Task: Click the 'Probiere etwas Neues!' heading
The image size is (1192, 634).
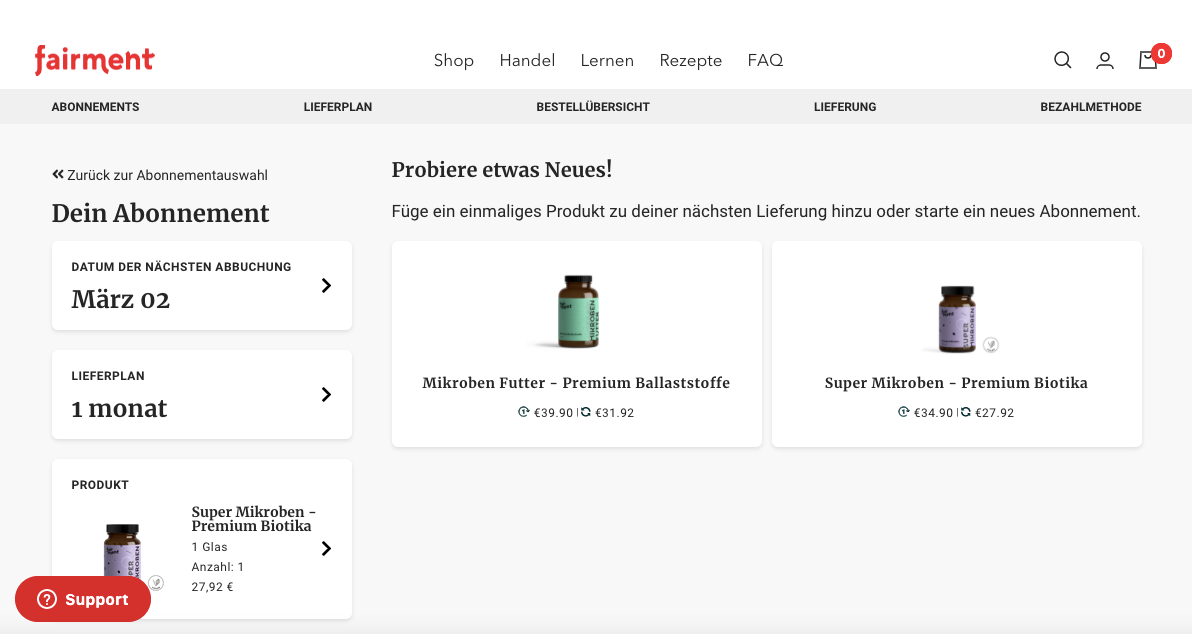Action: (x=502, y=170)
